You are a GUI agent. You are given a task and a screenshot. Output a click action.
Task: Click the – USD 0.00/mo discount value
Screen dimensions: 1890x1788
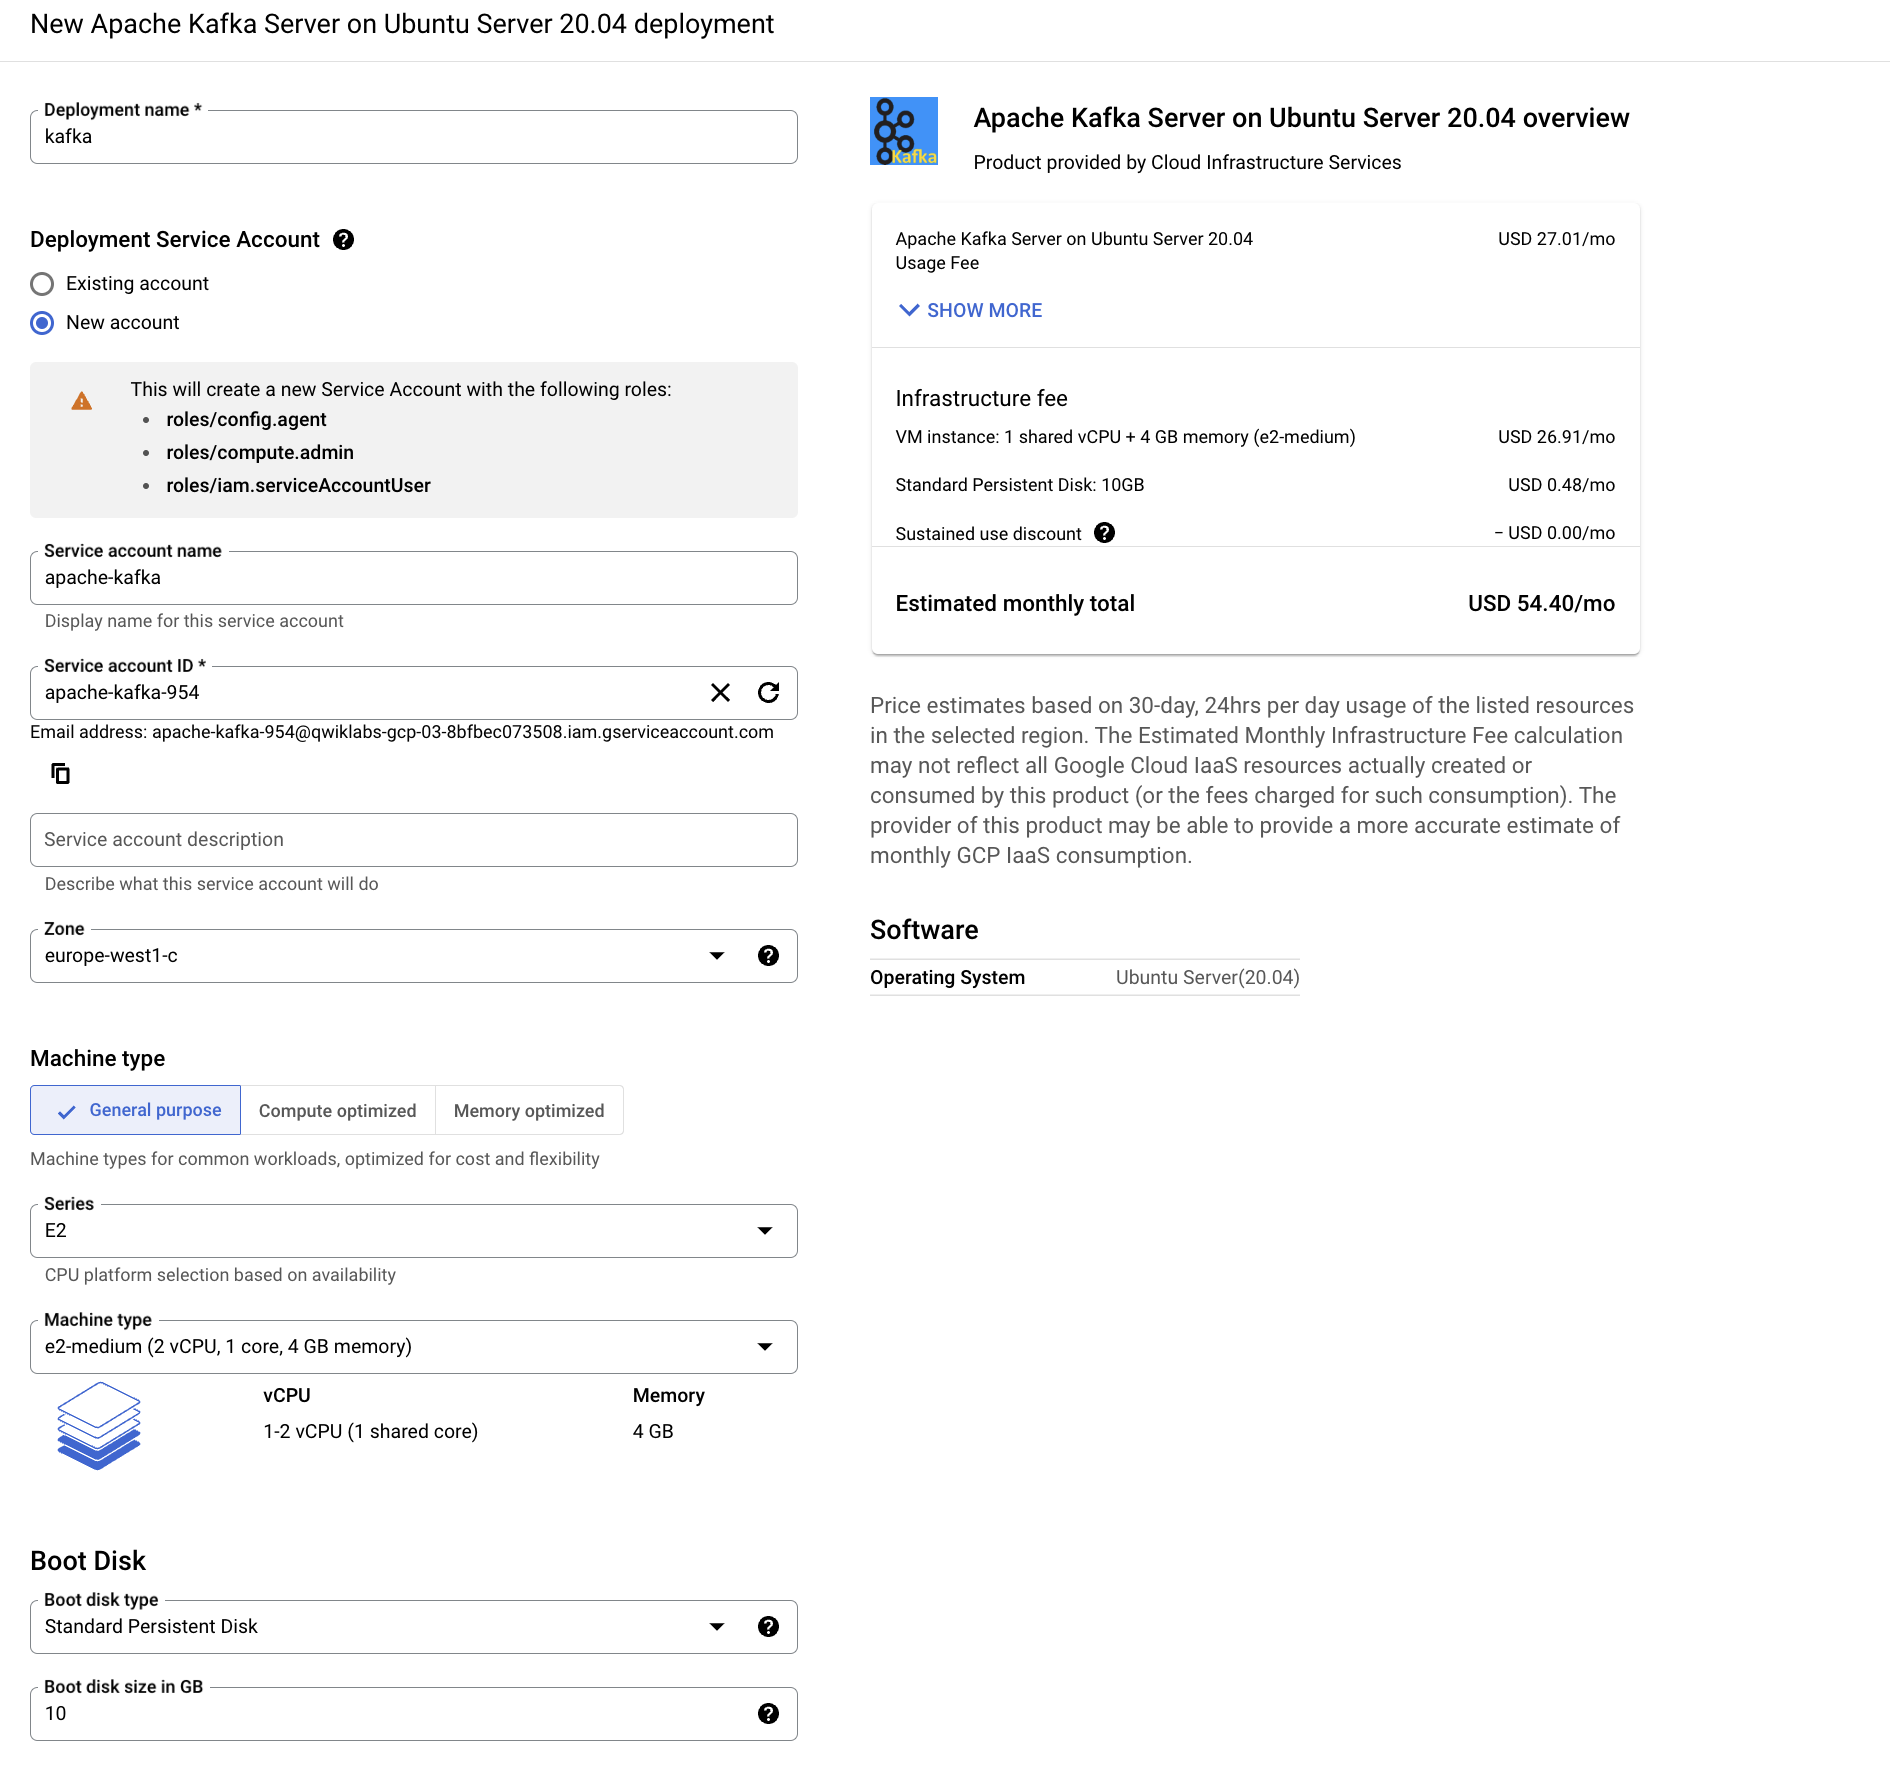pyautogui.click(x=1554, y=533)
